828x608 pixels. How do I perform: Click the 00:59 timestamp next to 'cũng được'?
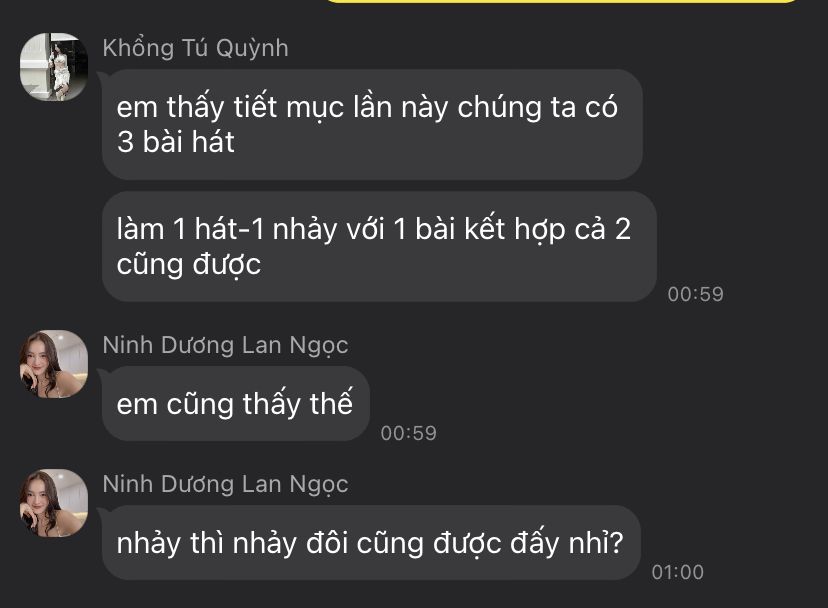pyautogui.click(x=695, y=294)
